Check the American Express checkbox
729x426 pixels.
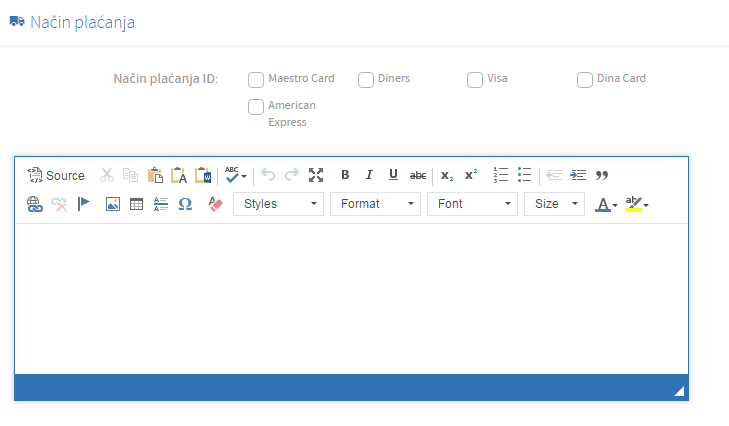256,106
